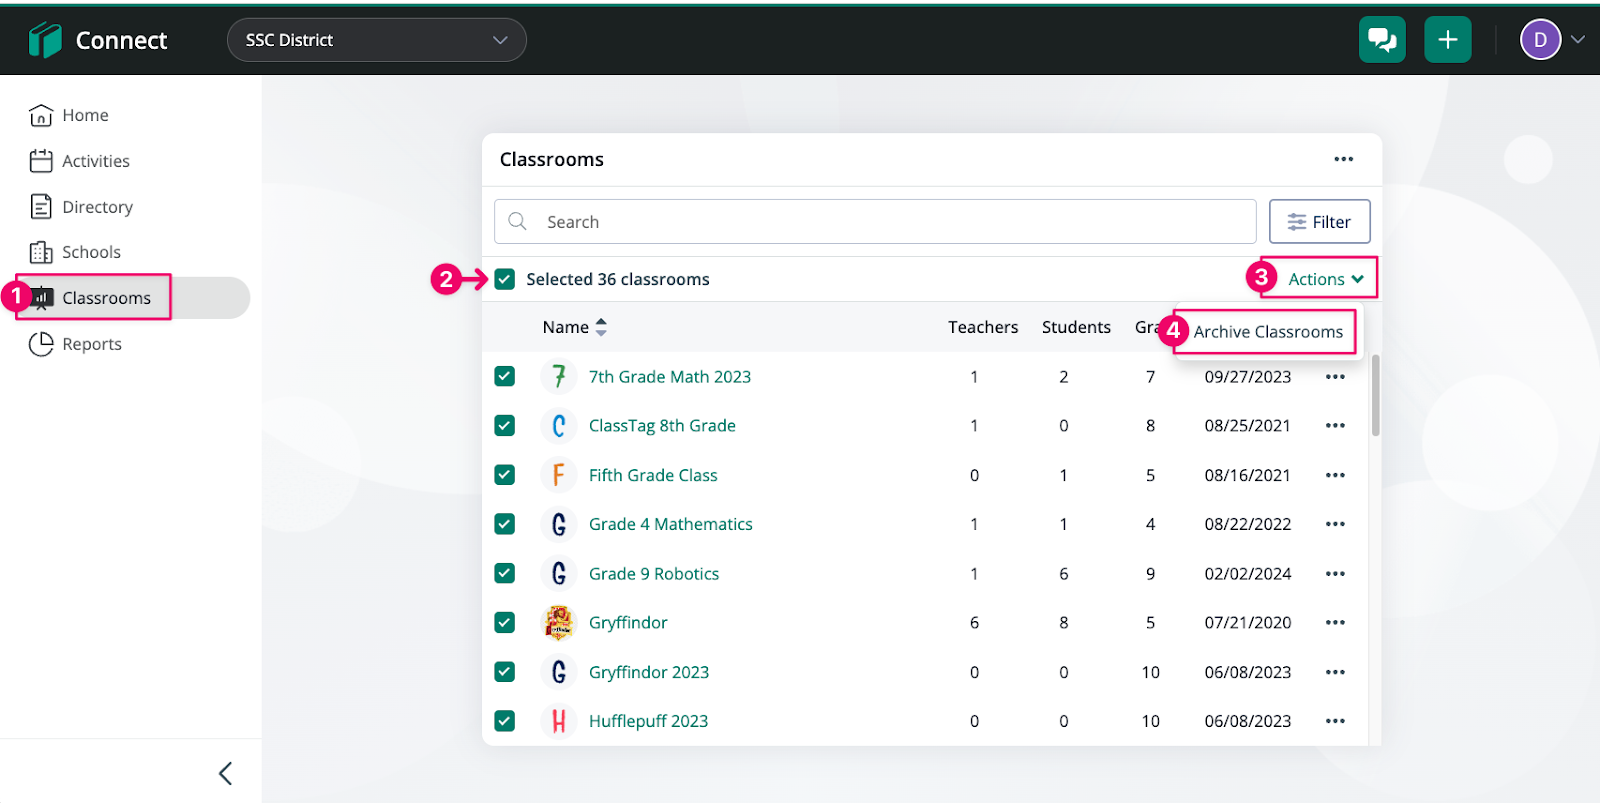Collapse the sidebar with left chevron
Viewport: 1600px width, 803px height.
coord(226,773)
